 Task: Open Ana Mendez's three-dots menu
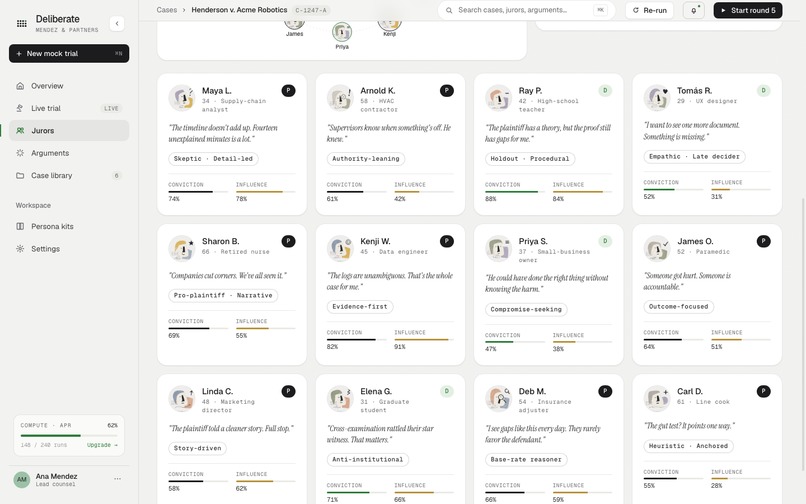[117, 479]
